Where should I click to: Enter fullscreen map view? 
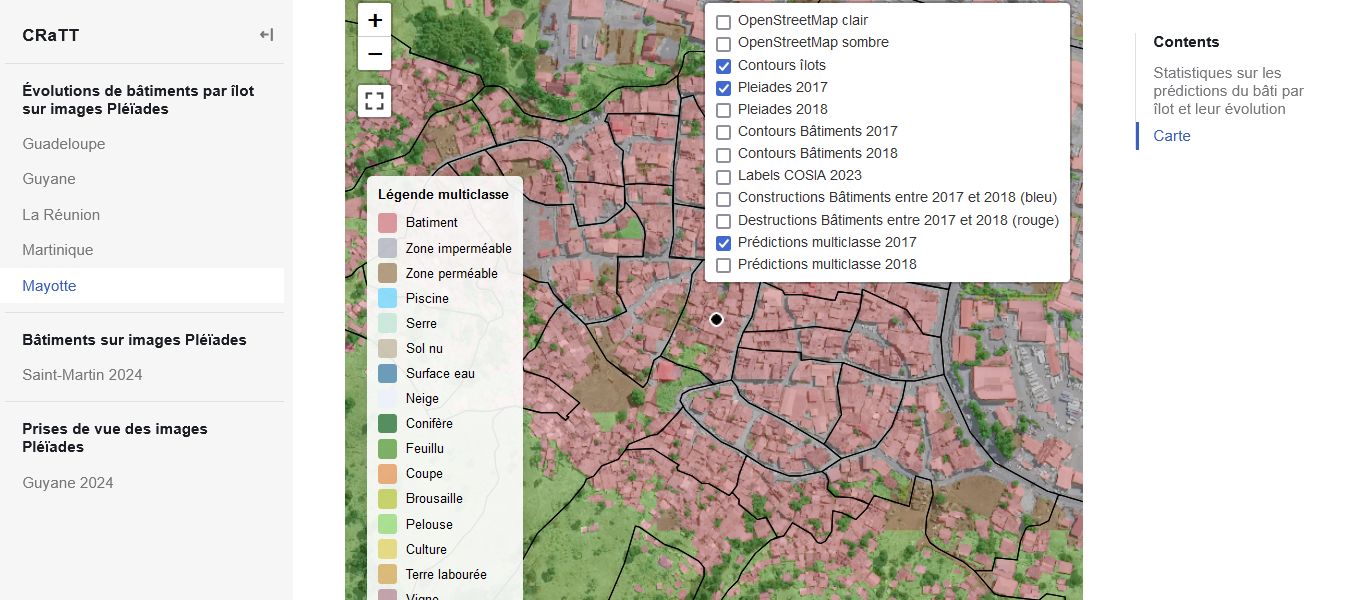click(375, 101)
